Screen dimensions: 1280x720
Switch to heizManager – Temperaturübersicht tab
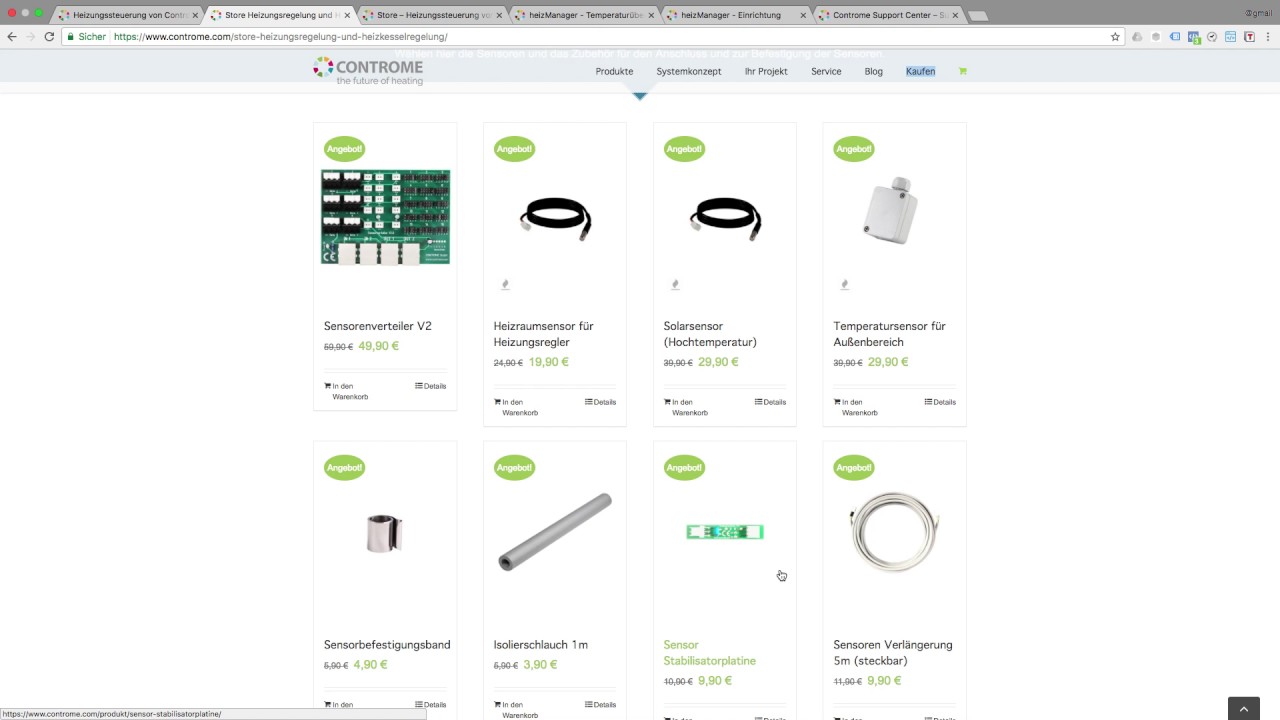[x=584, y=15]
